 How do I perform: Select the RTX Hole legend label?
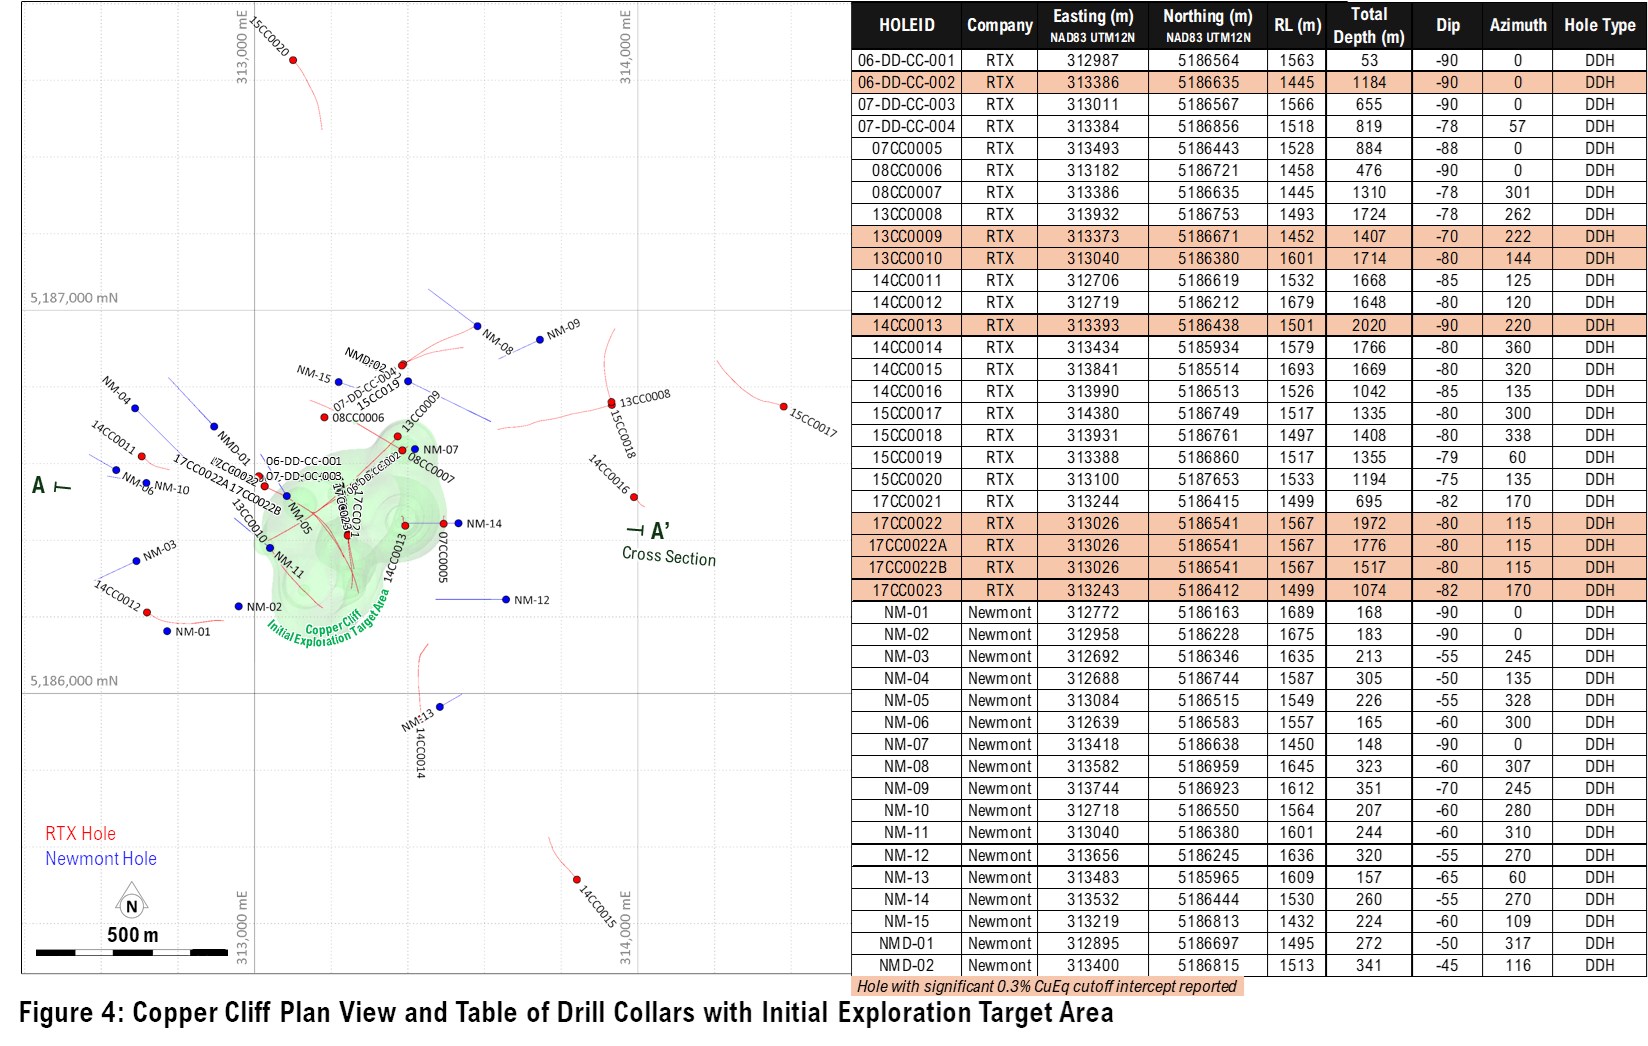click(x=80, y=834)
